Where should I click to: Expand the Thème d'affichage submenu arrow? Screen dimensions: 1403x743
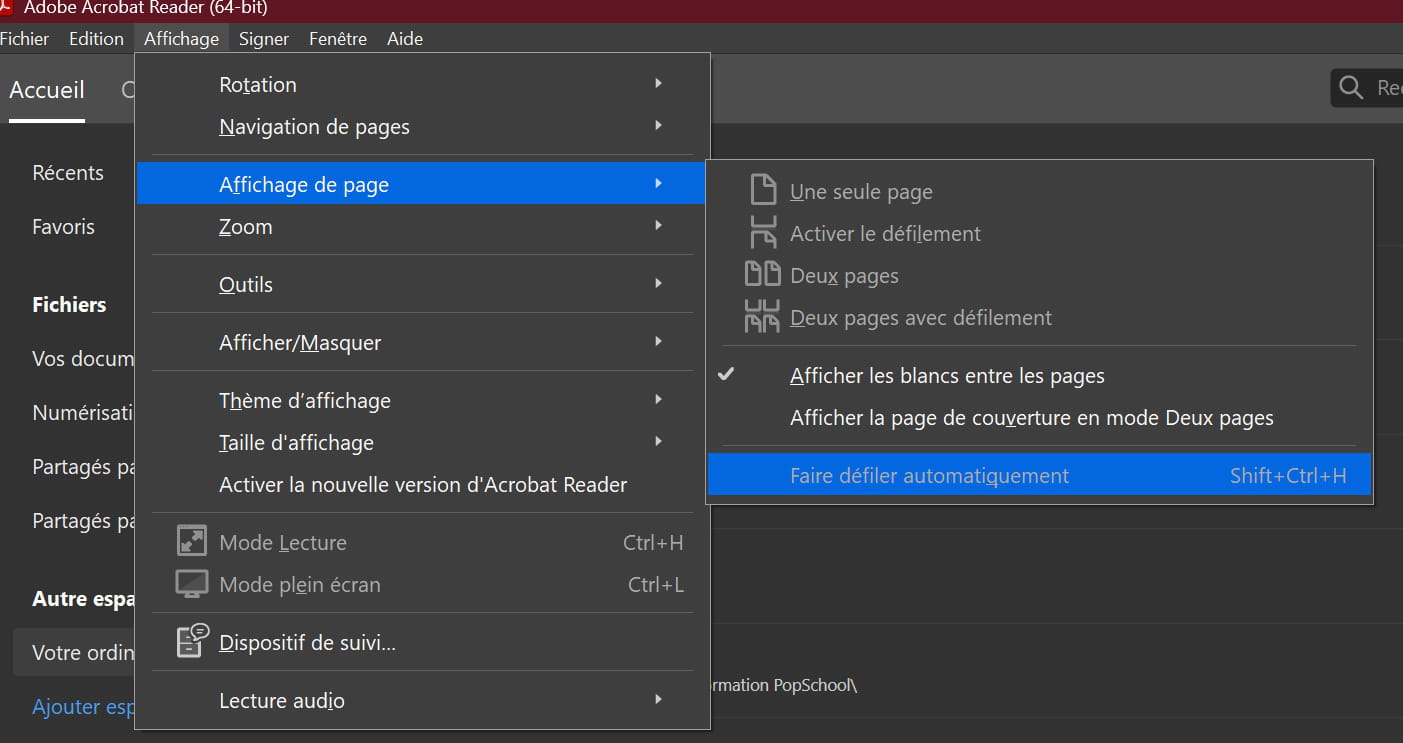coord(658,399)
